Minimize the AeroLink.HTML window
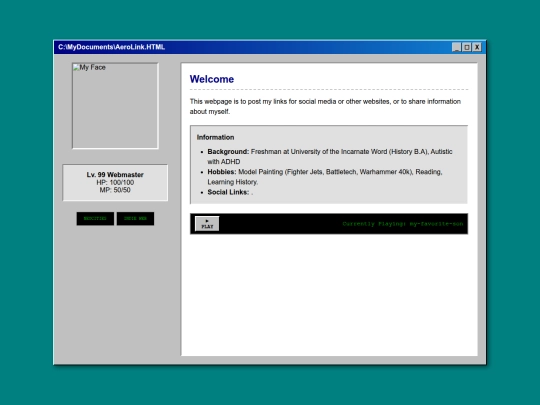The height and width of the screenshot is (405, 540). tap(456, 47)
